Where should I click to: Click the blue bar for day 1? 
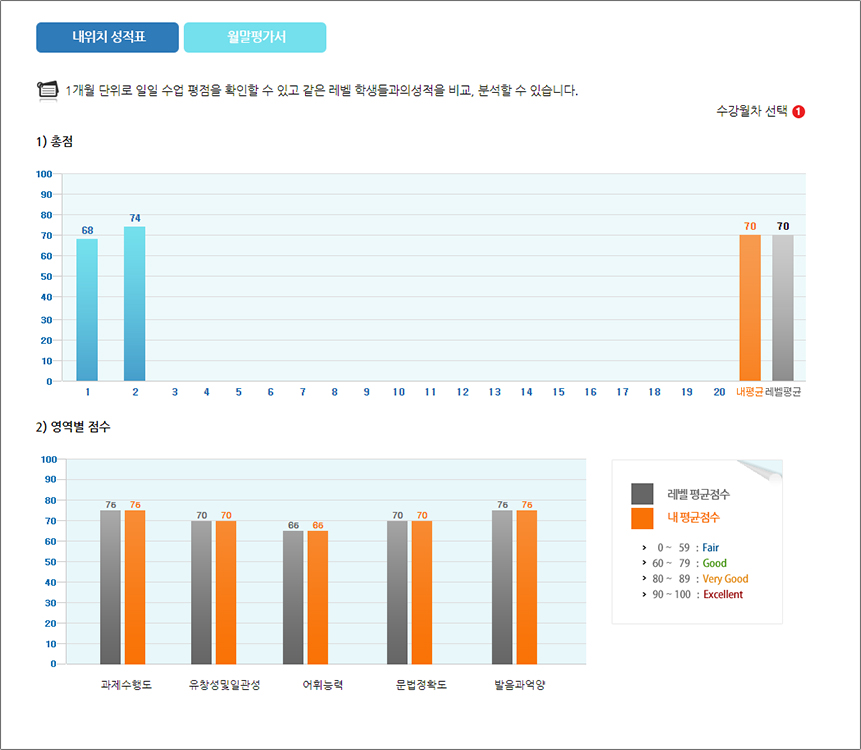click(87, 310)
